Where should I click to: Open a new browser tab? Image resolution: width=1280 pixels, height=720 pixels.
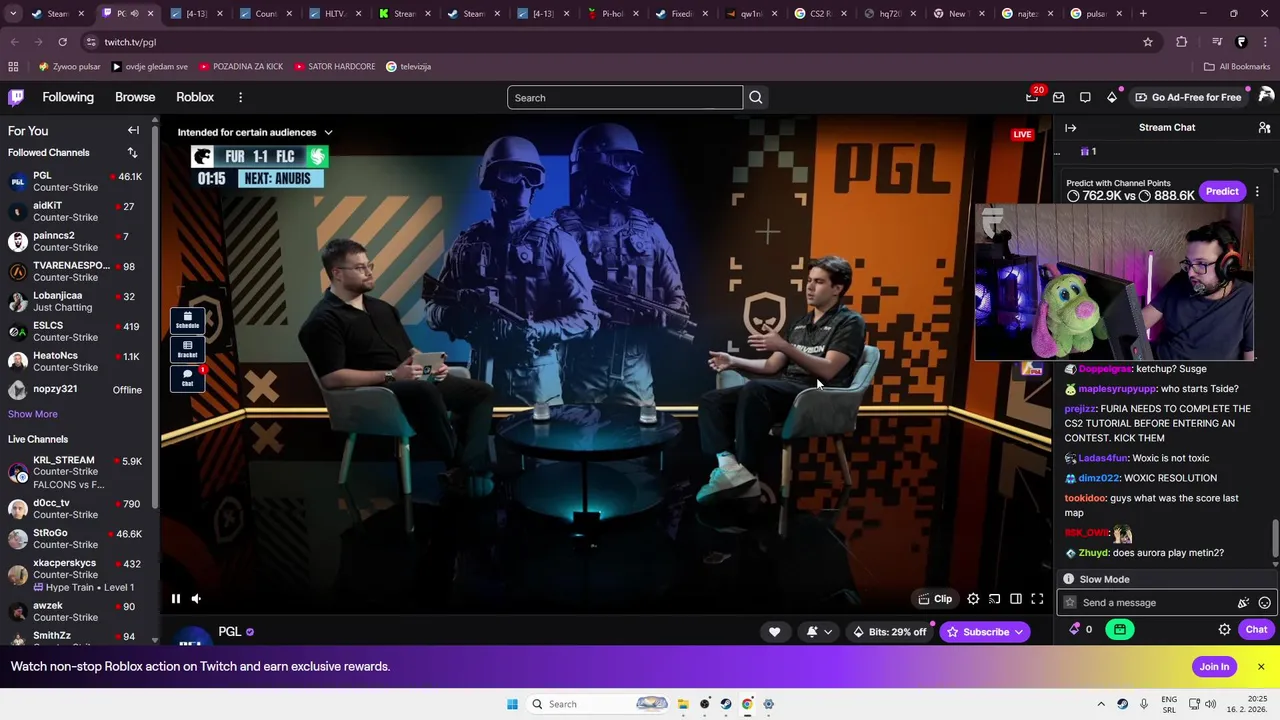(1143, 14)
